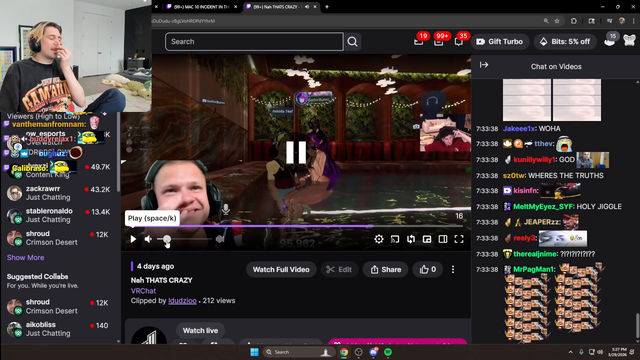The width and height of the screenshot is (640, 360).
Task: Play the paused clip
Action: click(133, 239)
